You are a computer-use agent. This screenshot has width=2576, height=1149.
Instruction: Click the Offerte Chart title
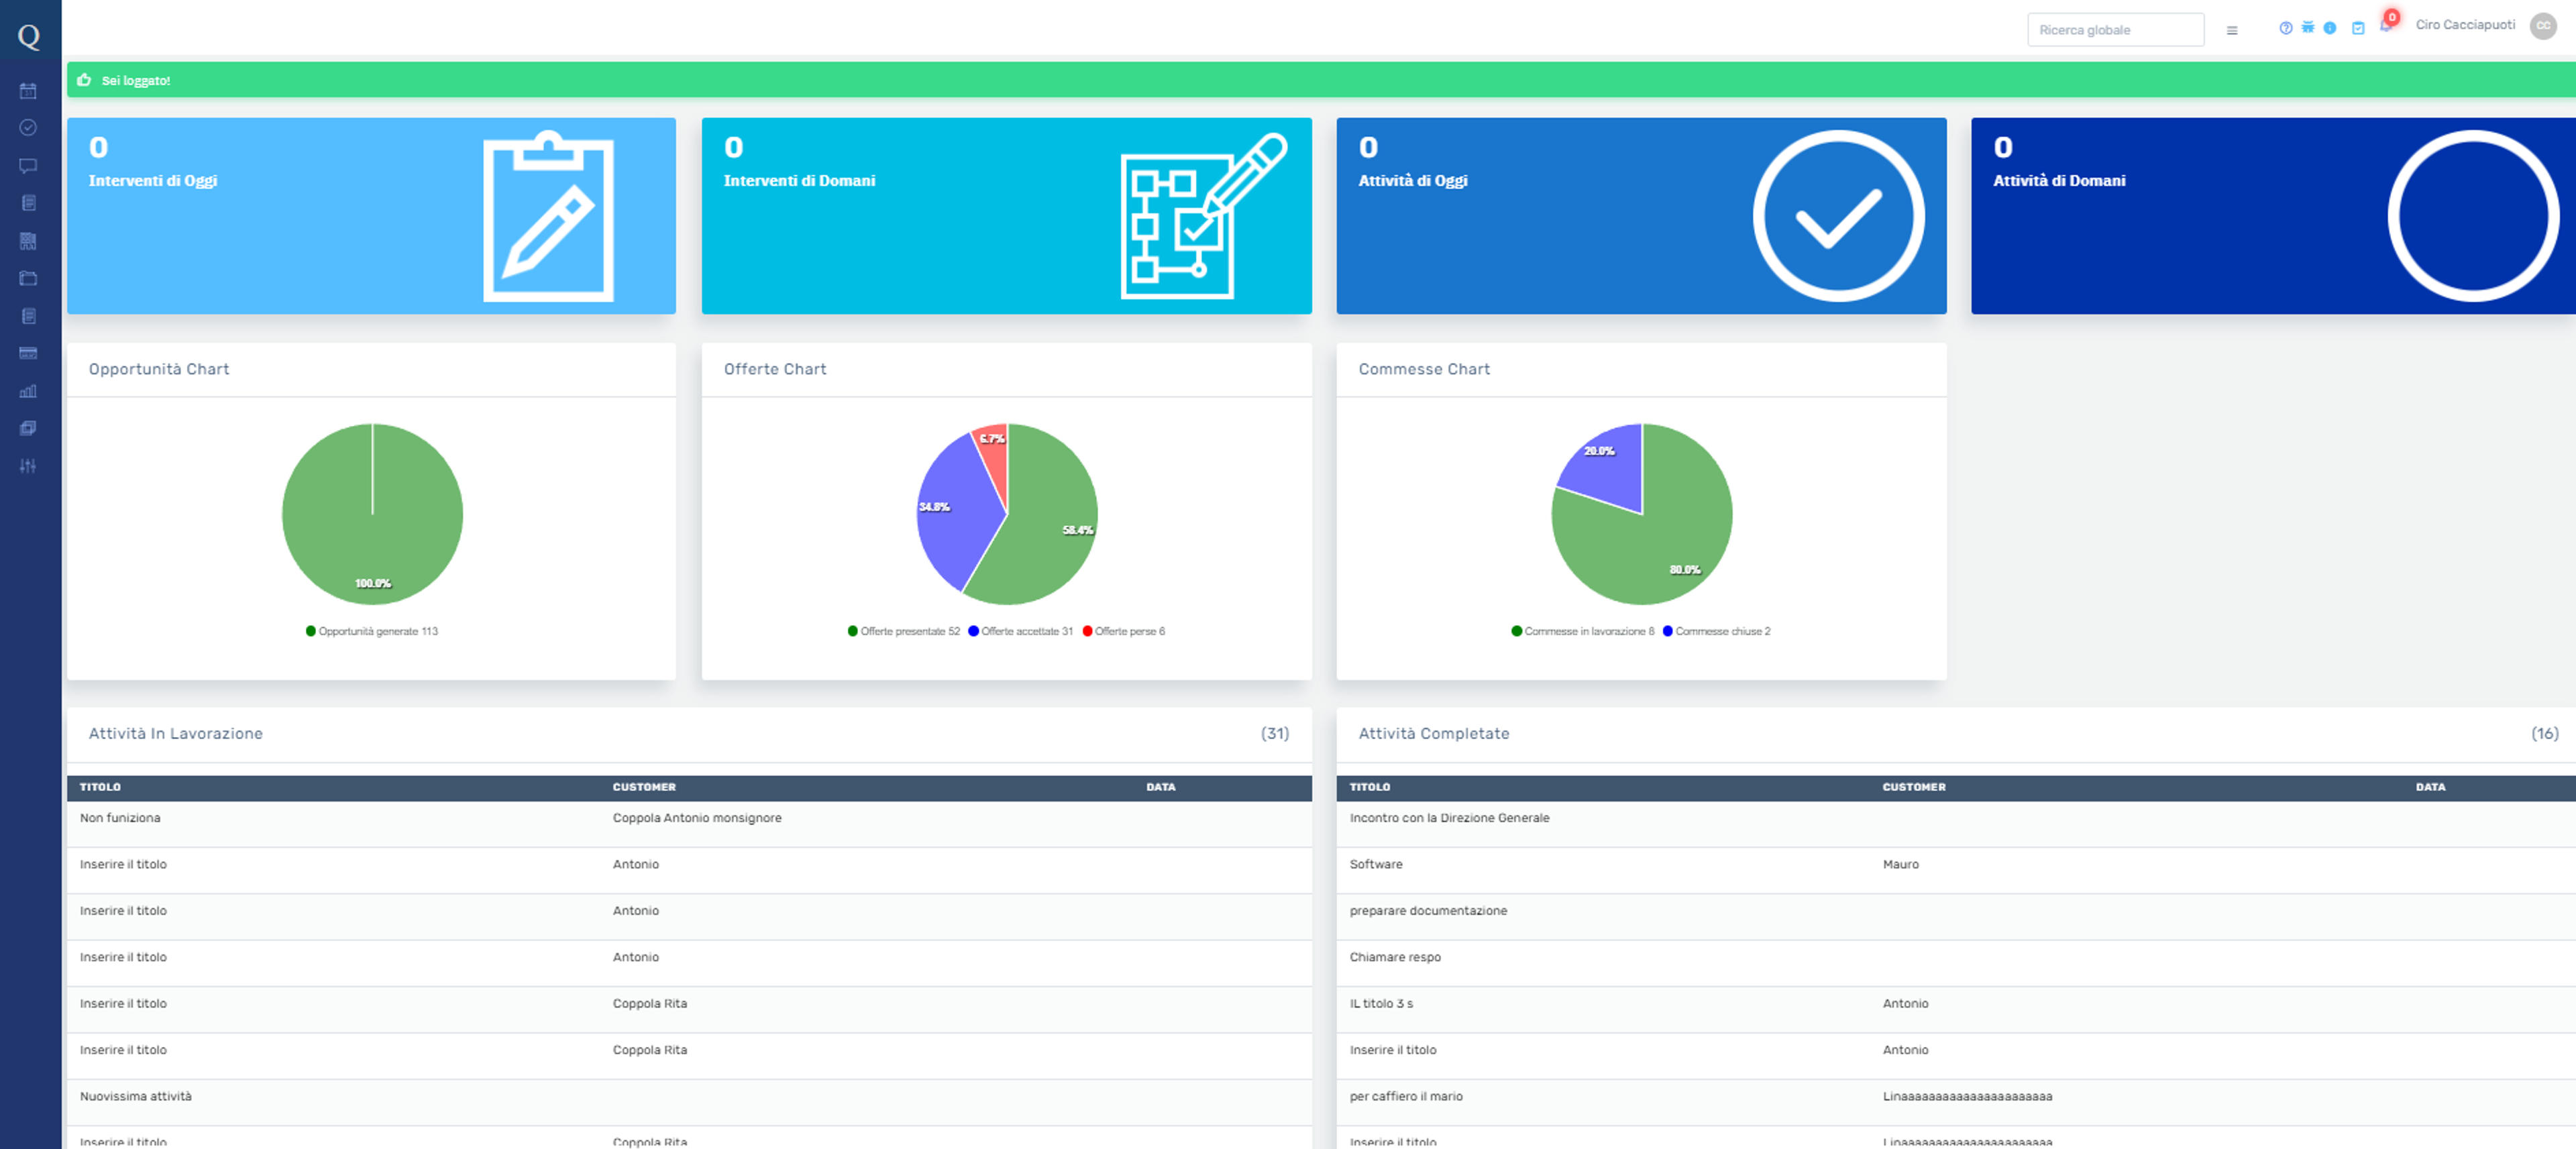(x=775, y=369)
